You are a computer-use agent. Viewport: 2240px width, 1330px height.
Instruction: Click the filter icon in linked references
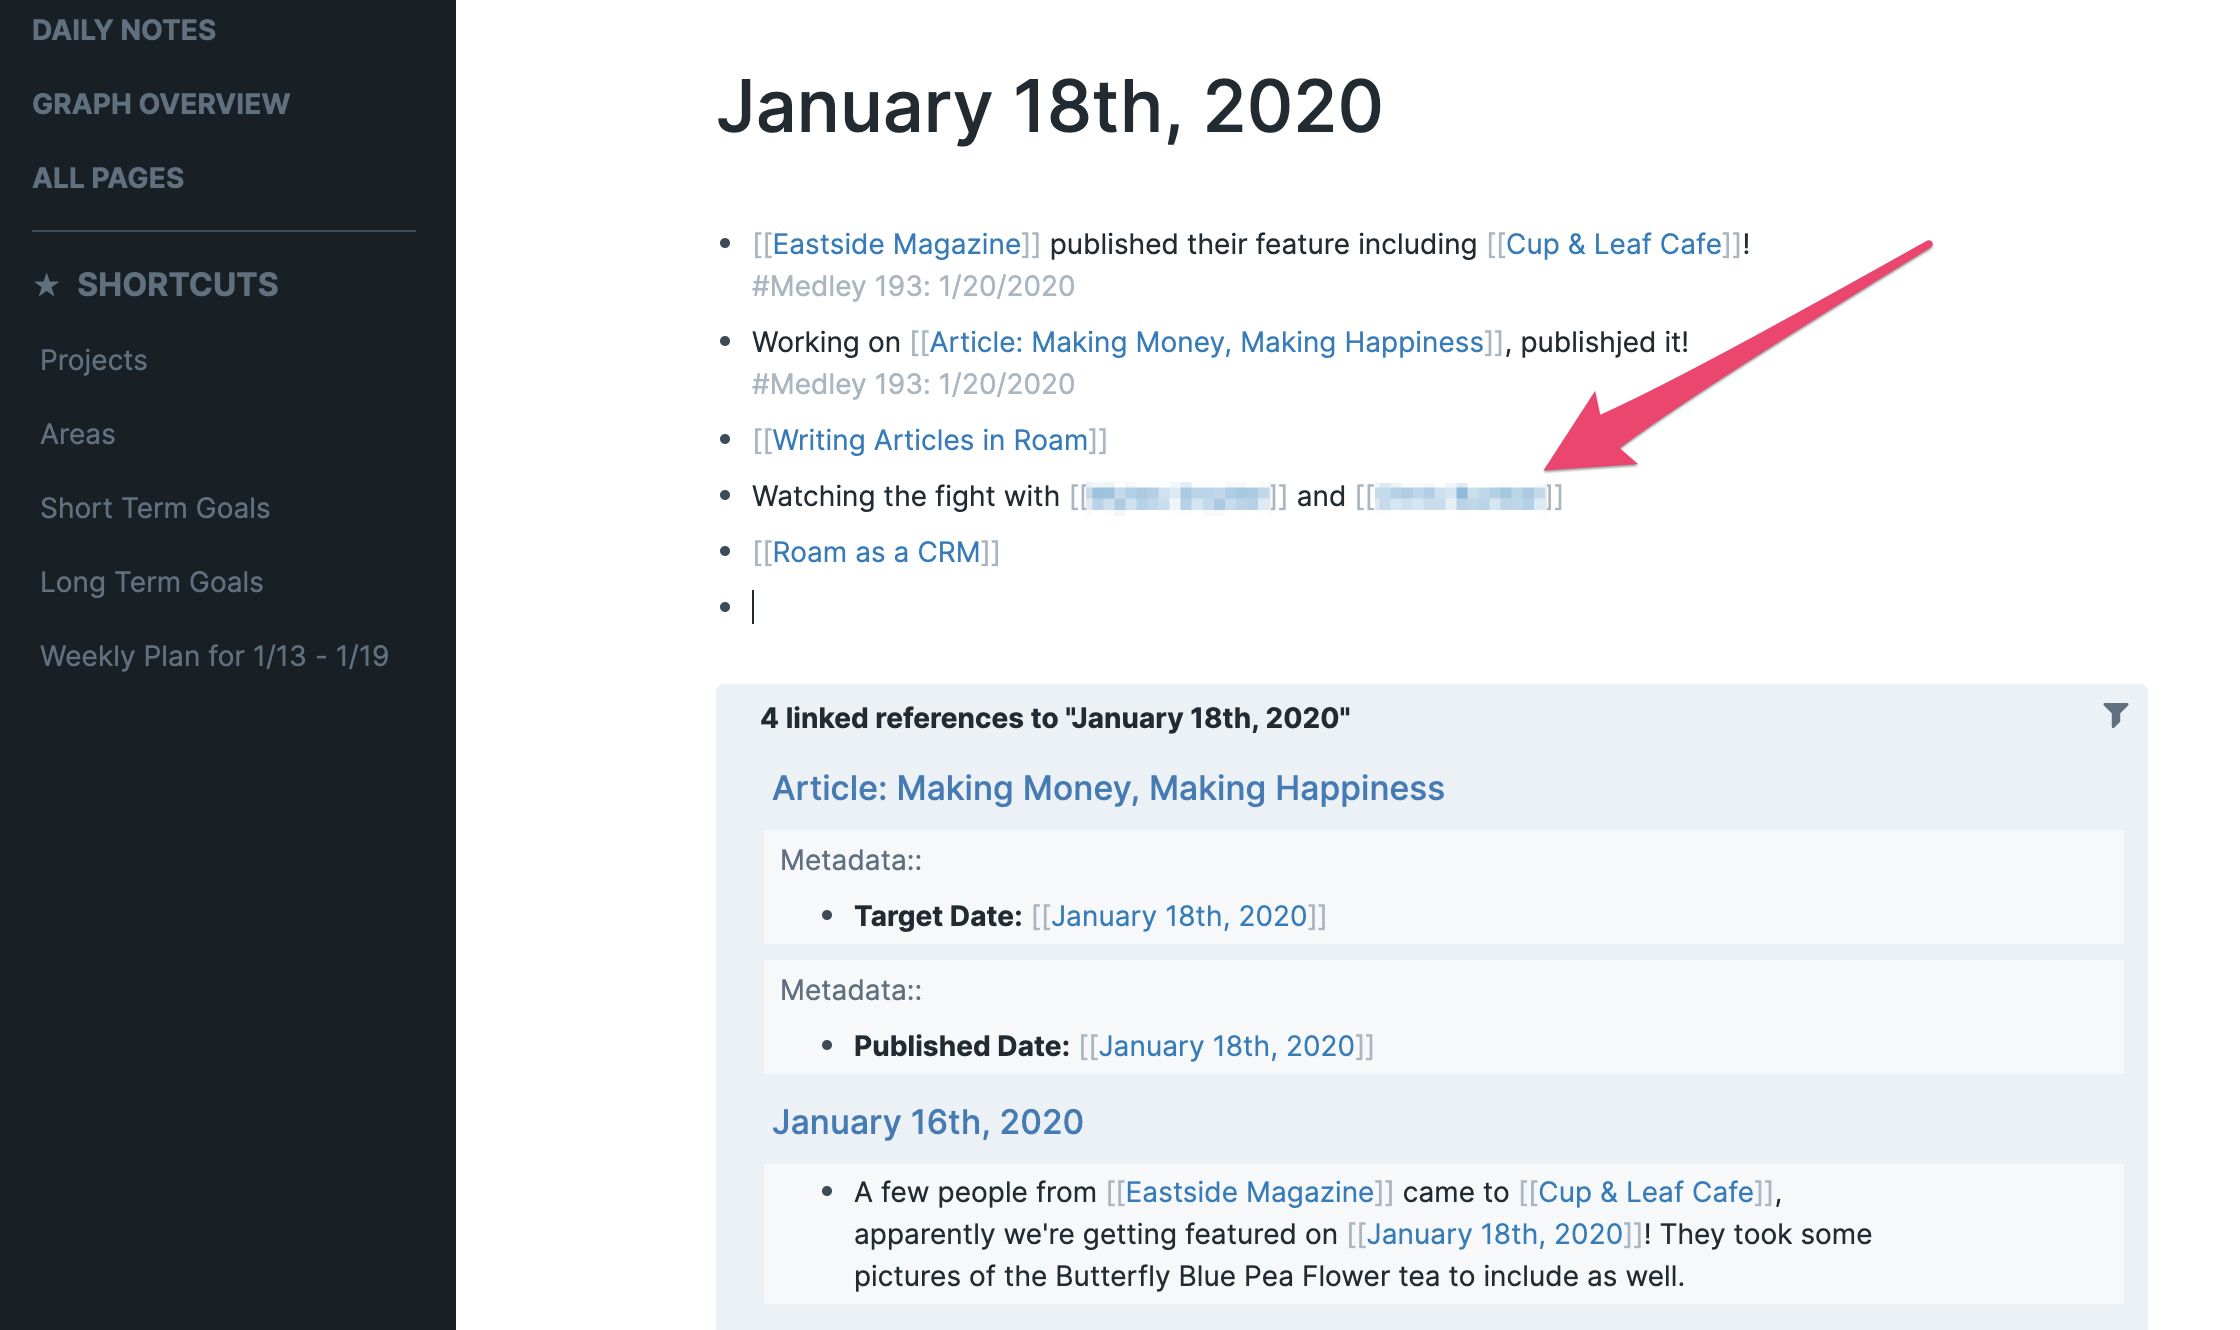(2115, 715)
